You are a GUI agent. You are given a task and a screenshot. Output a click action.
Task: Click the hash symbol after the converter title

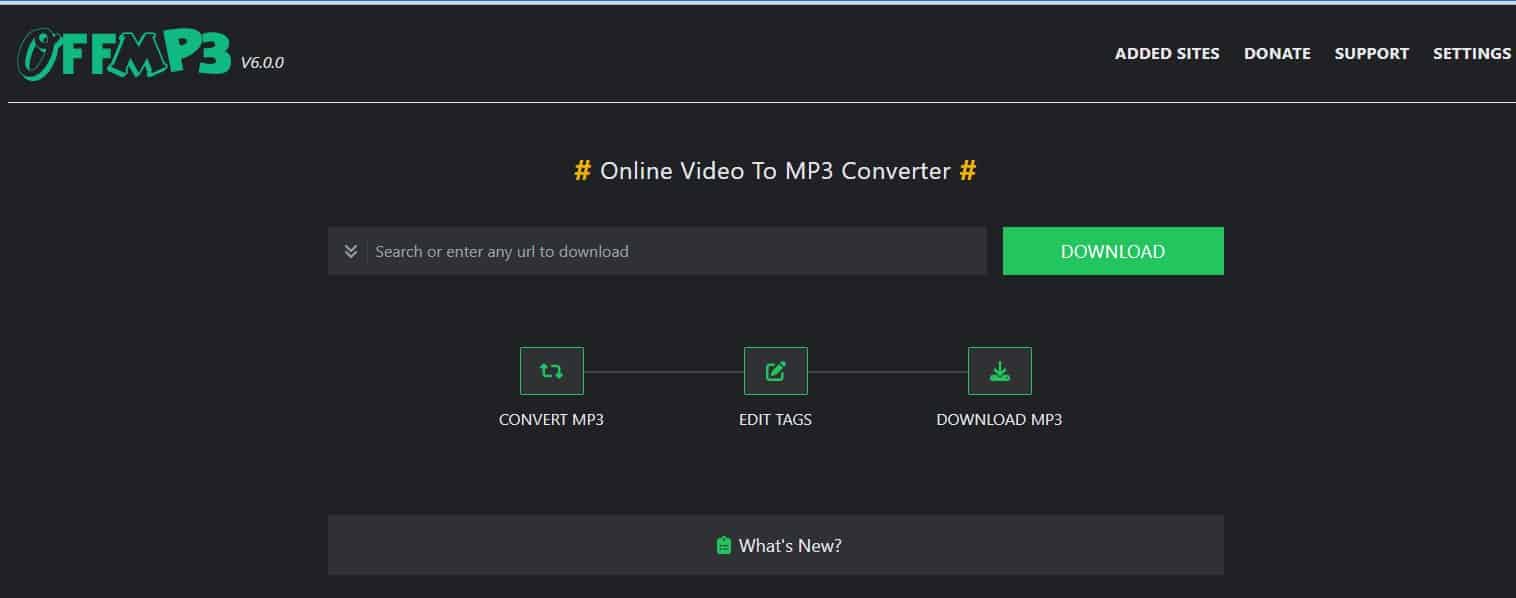967,171
